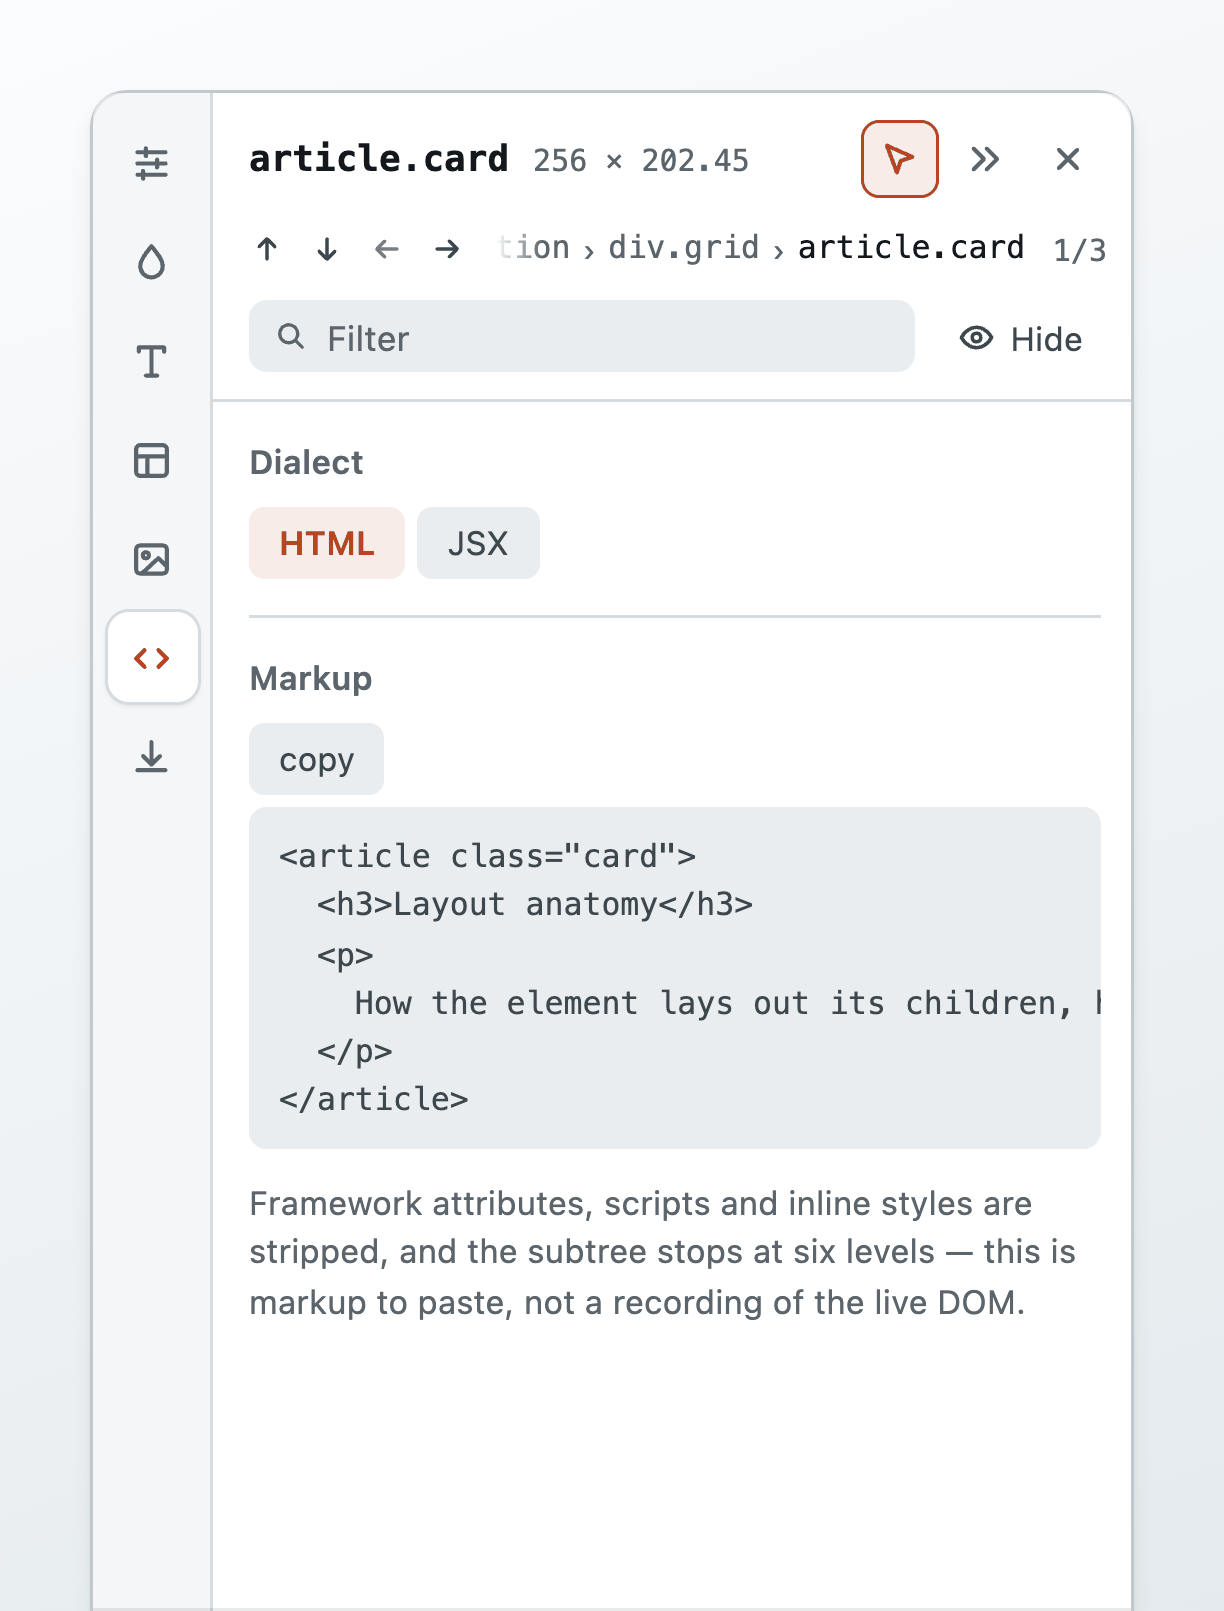Select the code markup panel icon
Image resolution: width=1224 pixels, height=1611 pixels.
152,658
